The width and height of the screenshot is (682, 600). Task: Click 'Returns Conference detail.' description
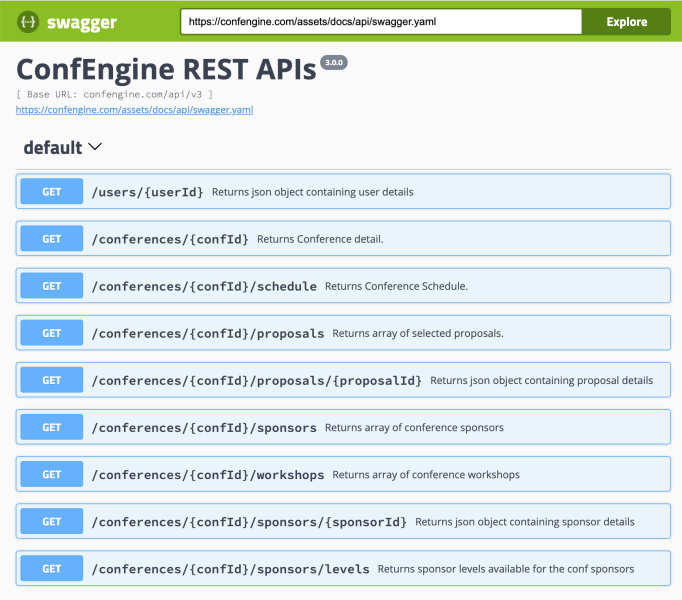320,239
